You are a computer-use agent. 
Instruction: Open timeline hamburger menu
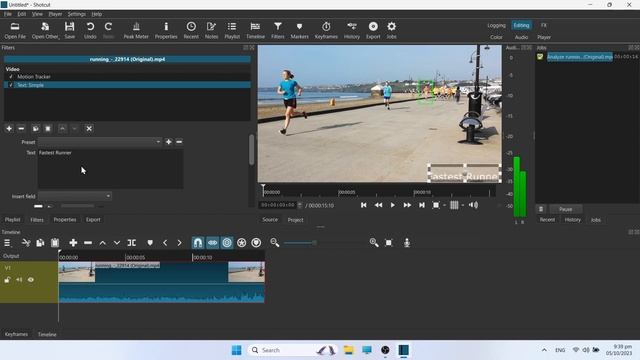[7, 243]
